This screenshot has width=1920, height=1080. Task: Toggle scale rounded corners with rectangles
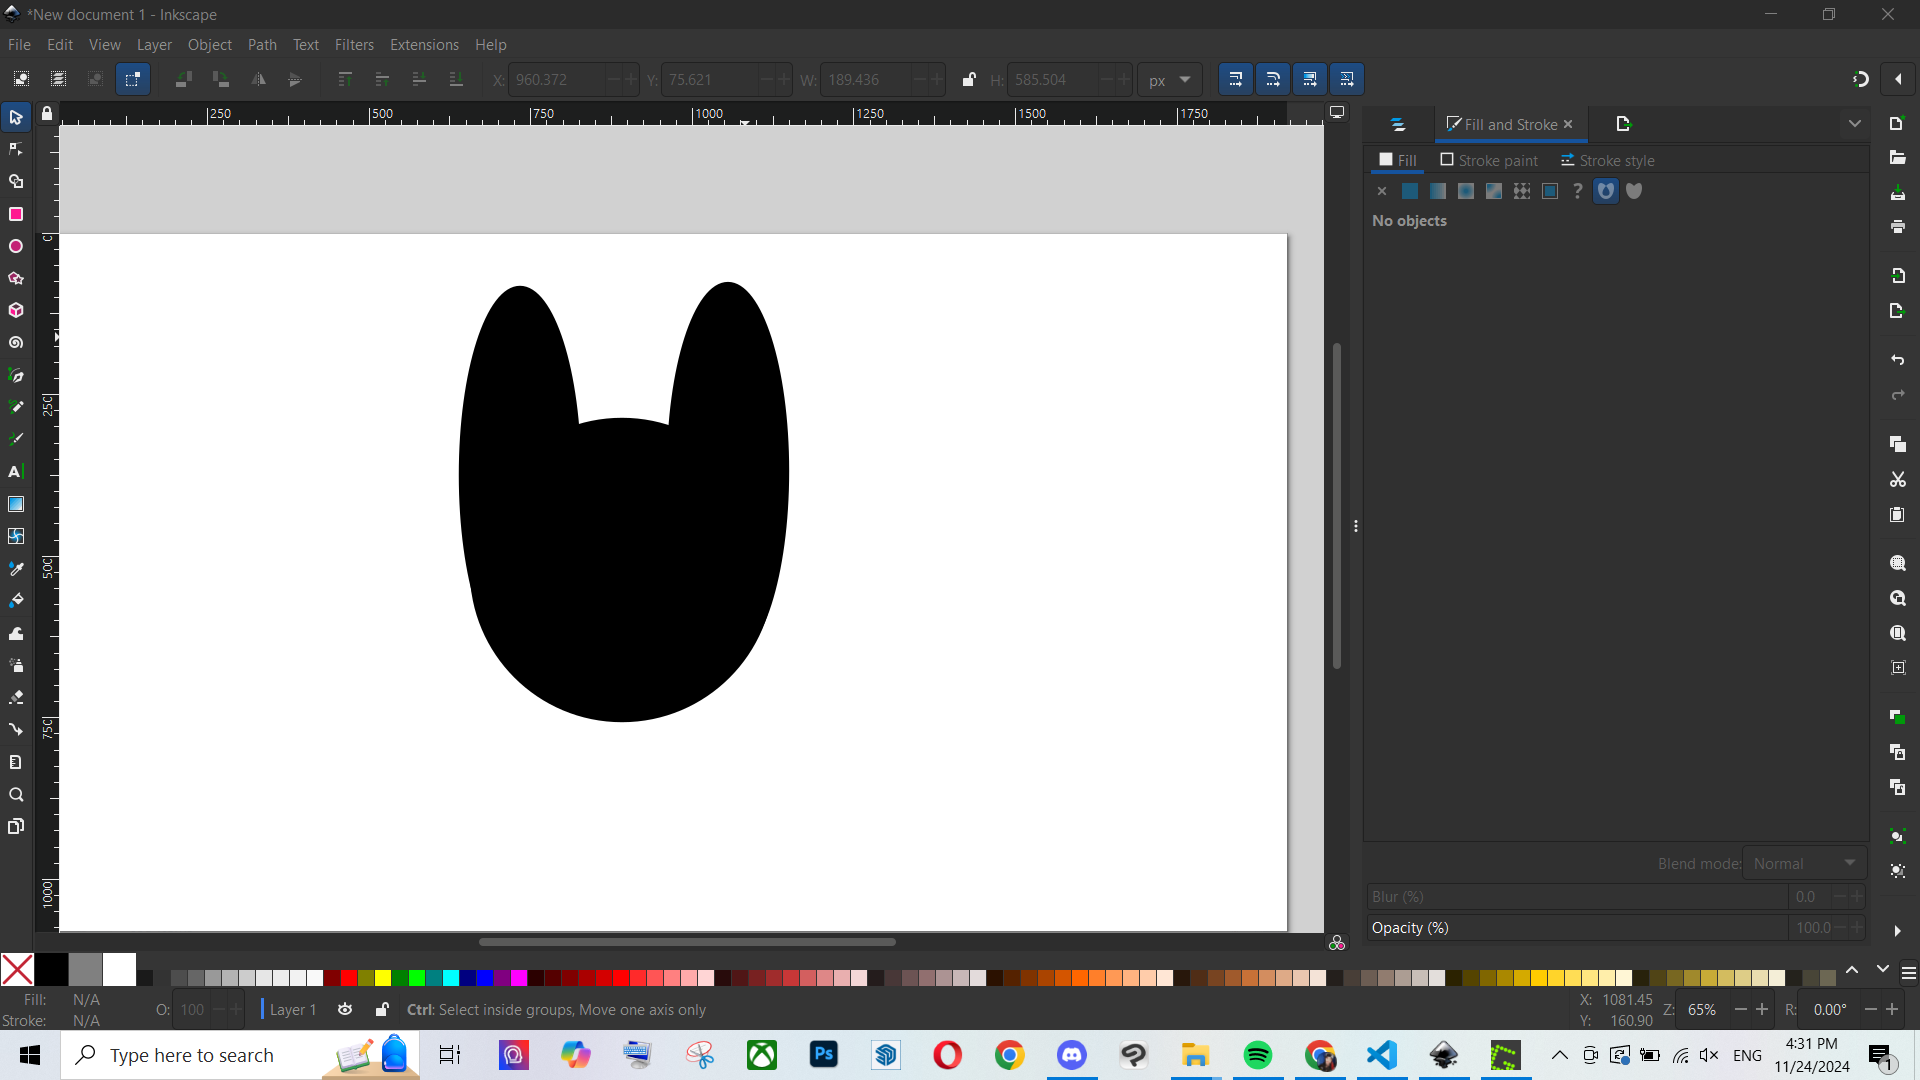pyautogui.click(x=1272, y=79)
